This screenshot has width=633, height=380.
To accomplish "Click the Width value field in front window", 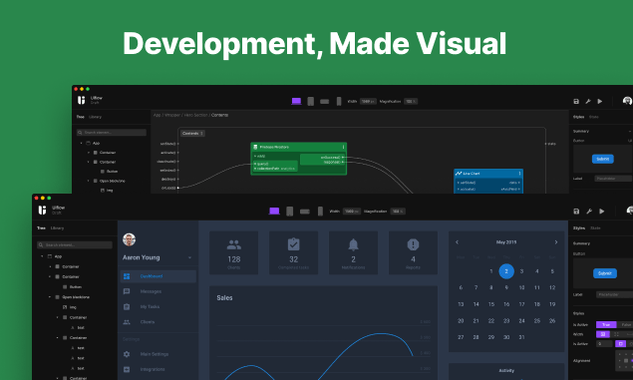I will [352, 211].
